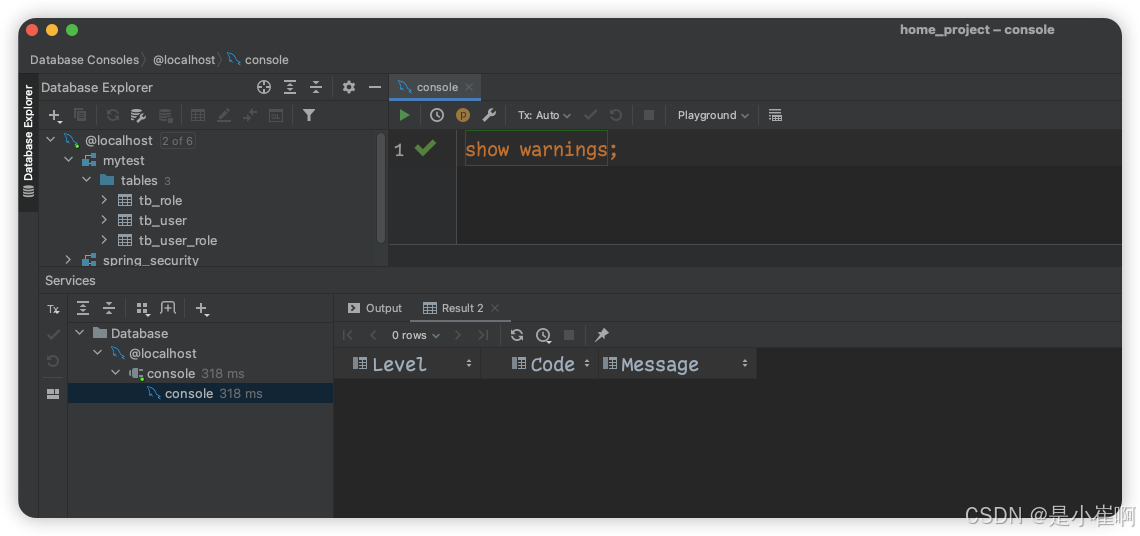Open console settings wrench icon
This screenshot has width=1140, height=536.
489,115
